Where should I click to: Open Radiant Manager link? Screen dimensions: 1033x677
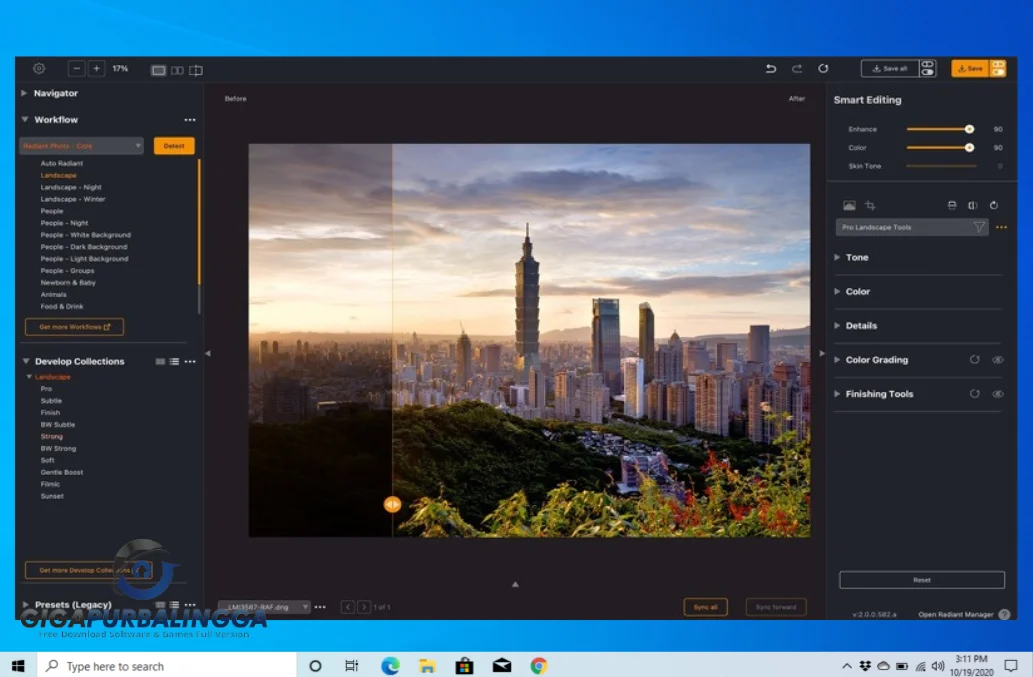point(956,614)
